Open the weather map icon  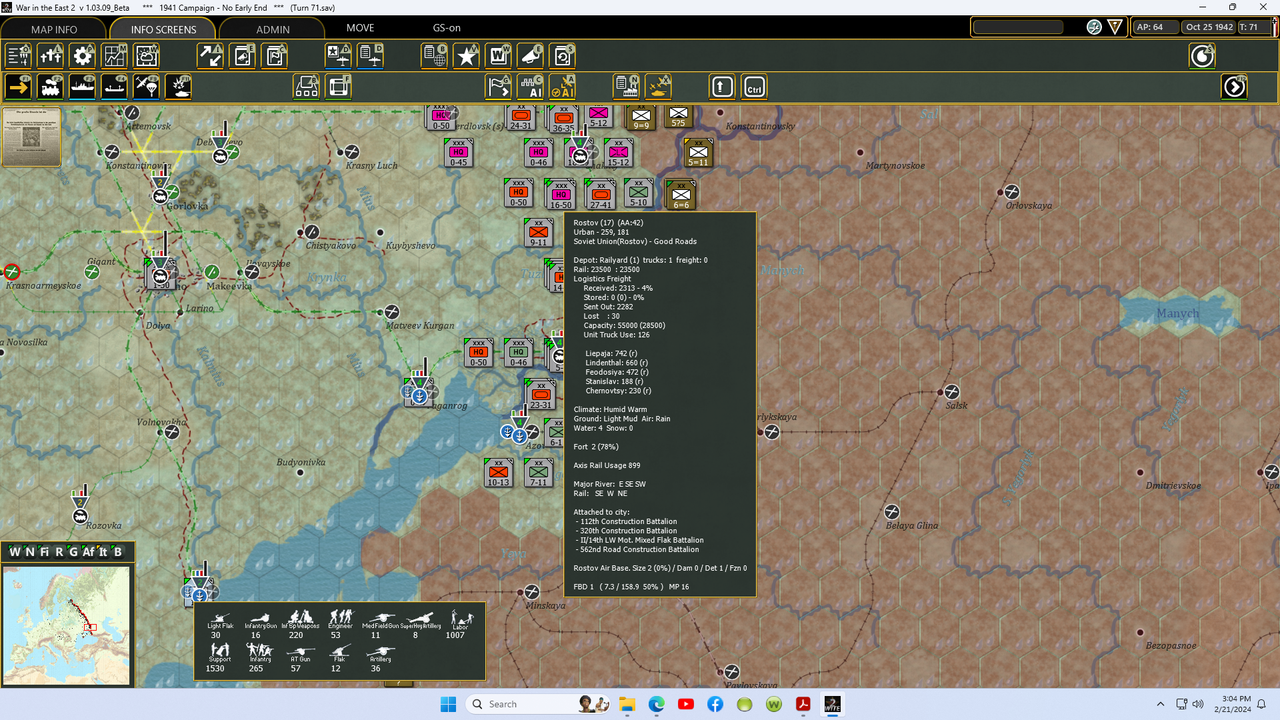[x=147, y=56]
